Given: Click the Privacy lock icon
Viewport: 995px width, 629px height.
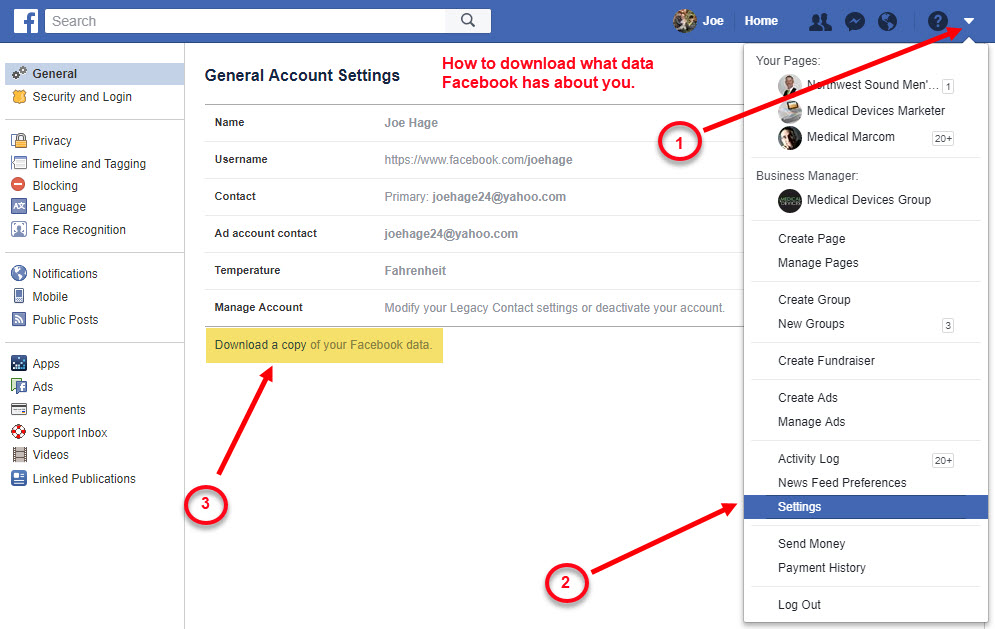Looking at the screenshot, I should coord(19,140).
